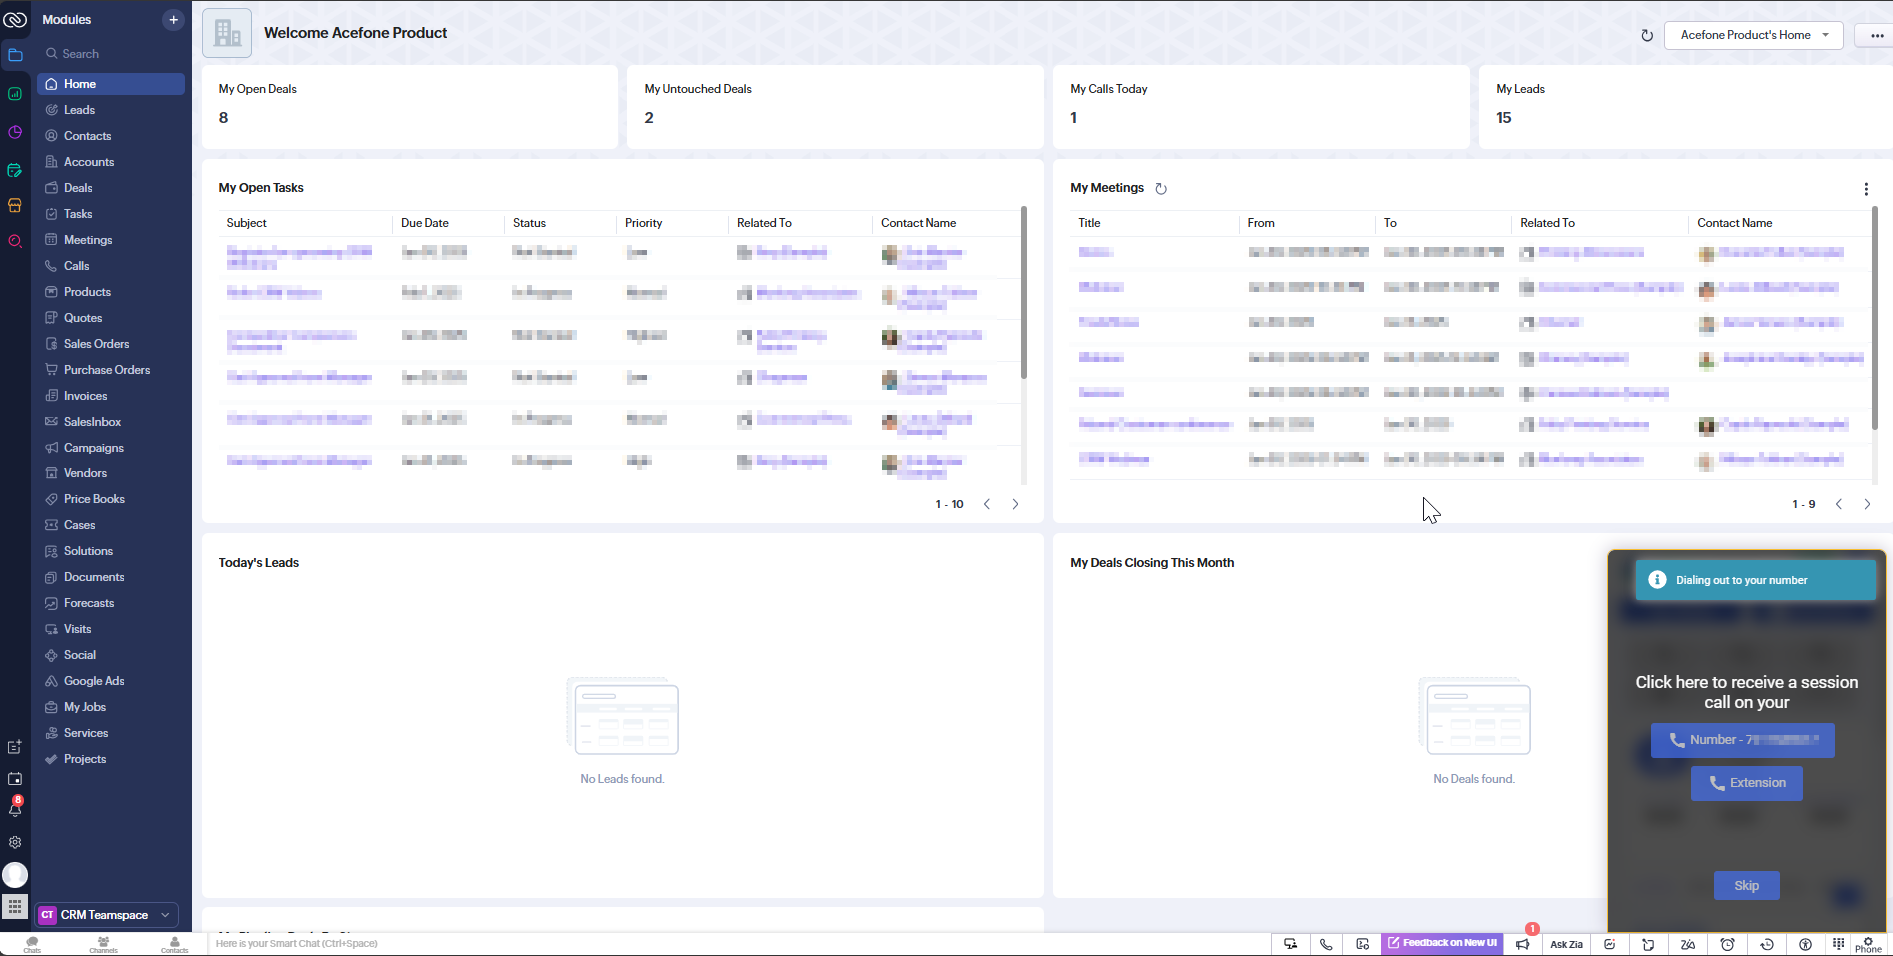Click the Smart Chat input field
Viewport: 1893px width, 956px height.
coord(740,944)
